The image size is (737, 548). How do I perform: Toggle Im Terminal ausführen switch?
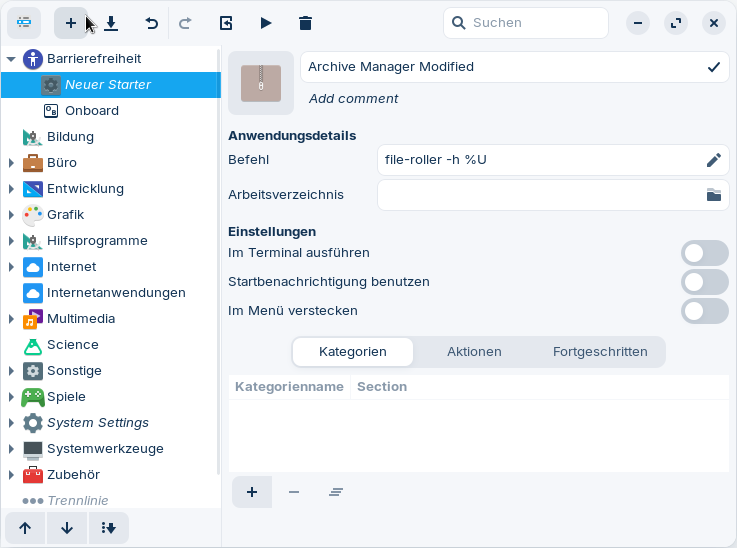click(x=705, y=253)
